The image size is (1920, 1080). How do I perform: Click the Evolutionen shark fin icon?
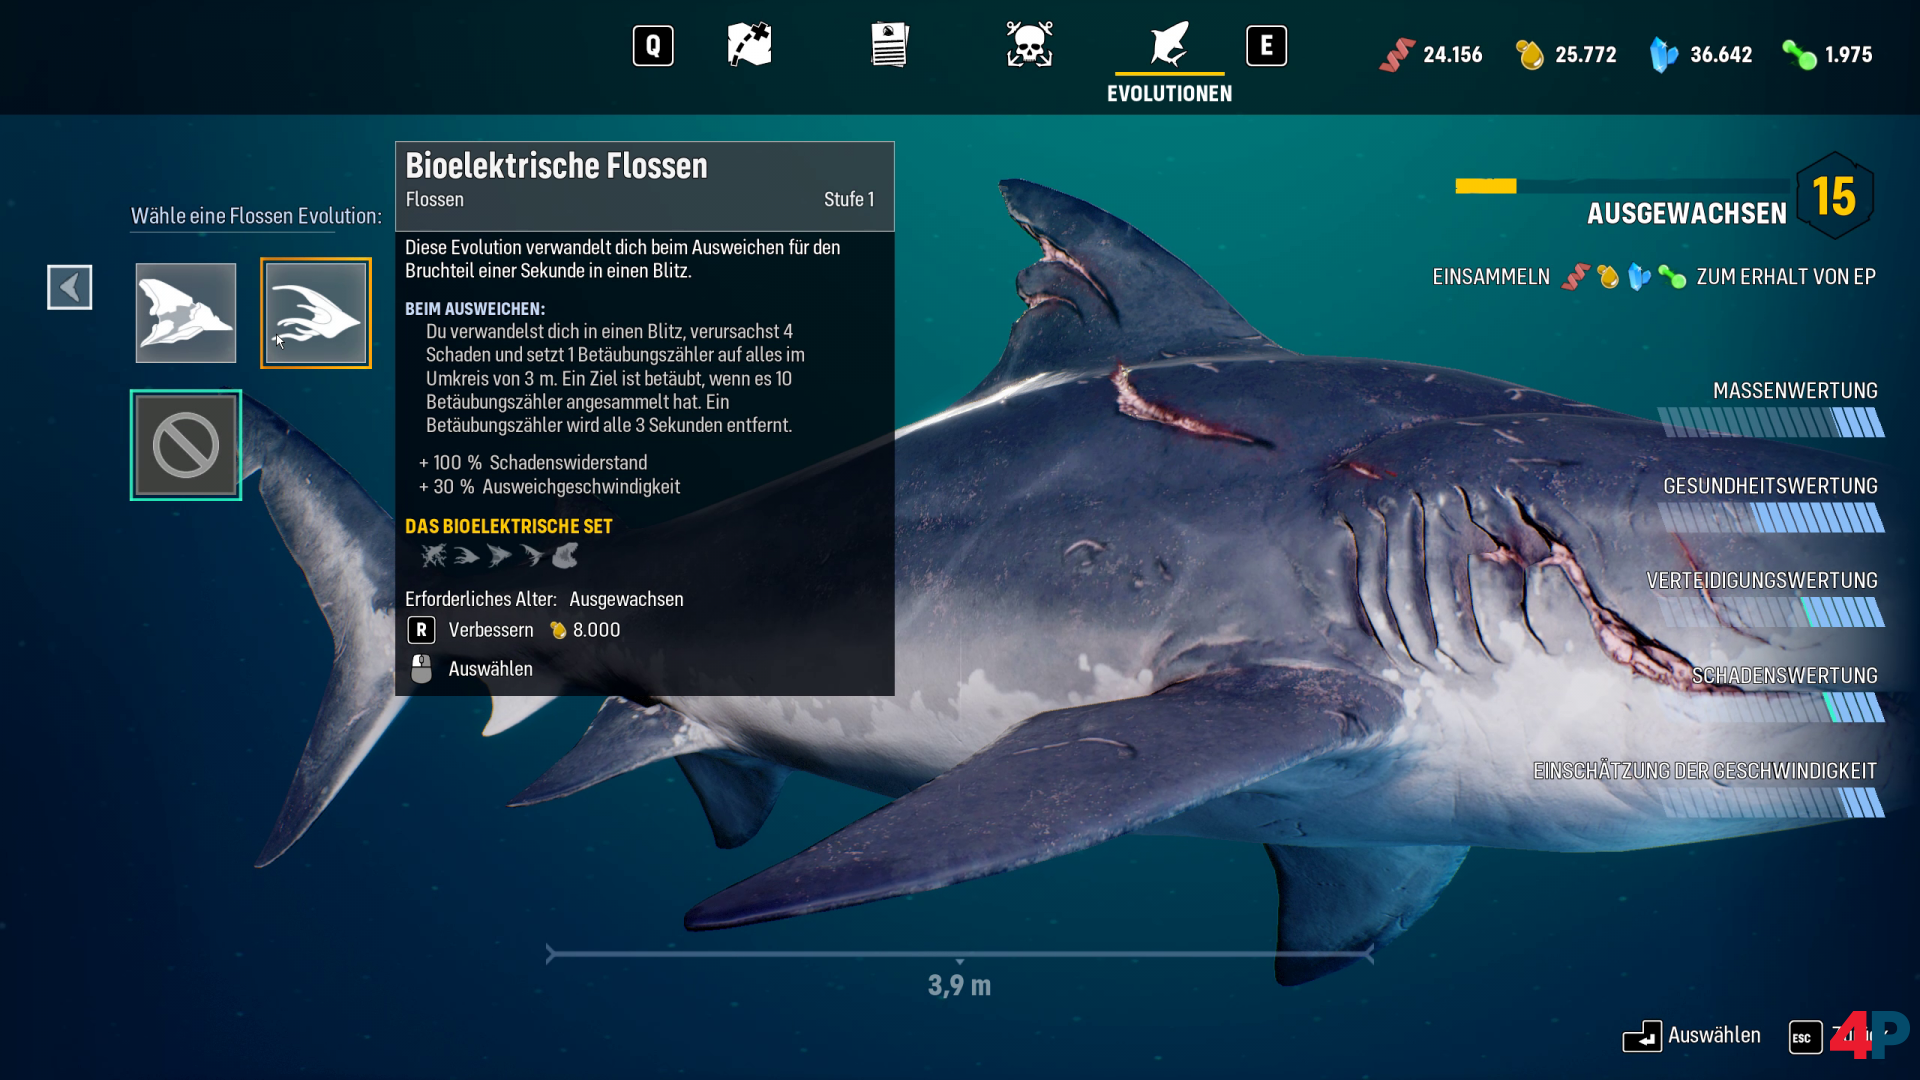click(1169, 44)
